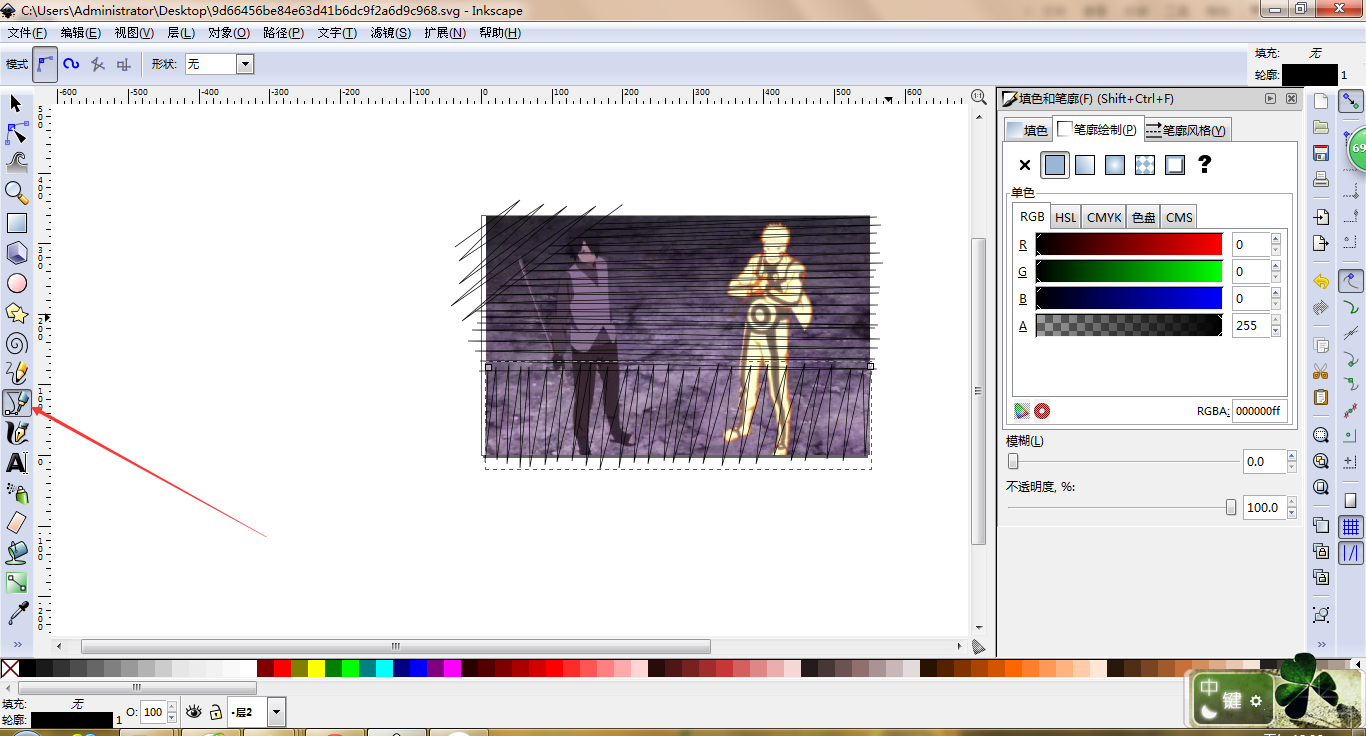Select the Zoom magnifier tool
The height and width of the screenshot is (736, 1366).
16,192
